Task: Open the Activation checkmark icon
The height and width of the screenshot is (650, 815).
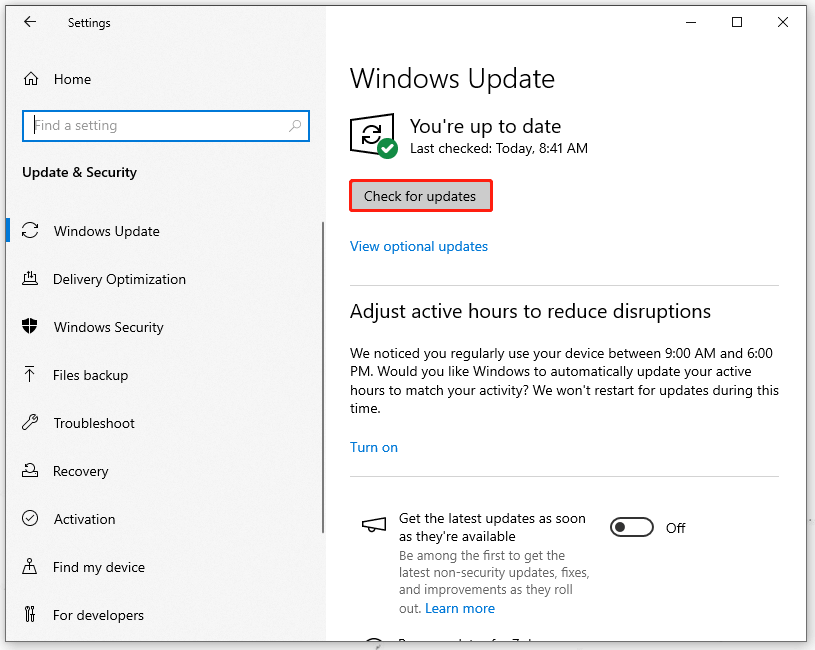Action: tap(30, 519)
